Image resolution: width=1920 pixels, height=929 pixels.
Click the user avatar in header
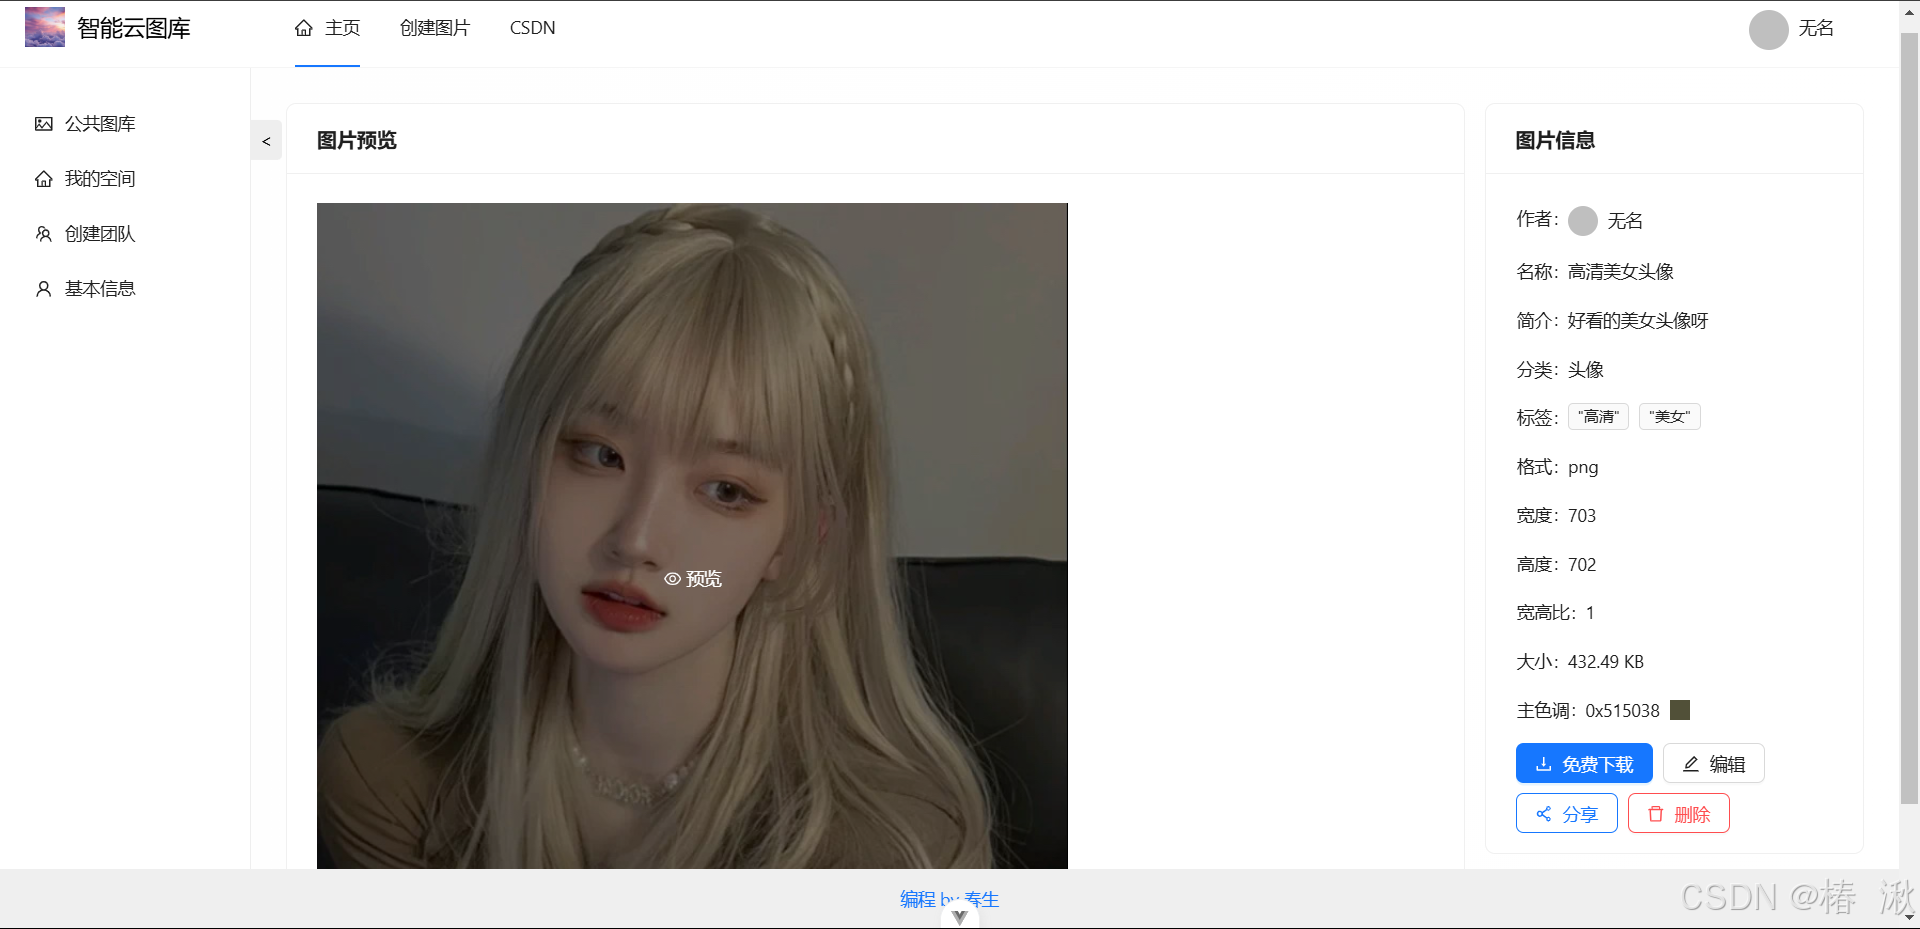click(x=1768, y=29)
